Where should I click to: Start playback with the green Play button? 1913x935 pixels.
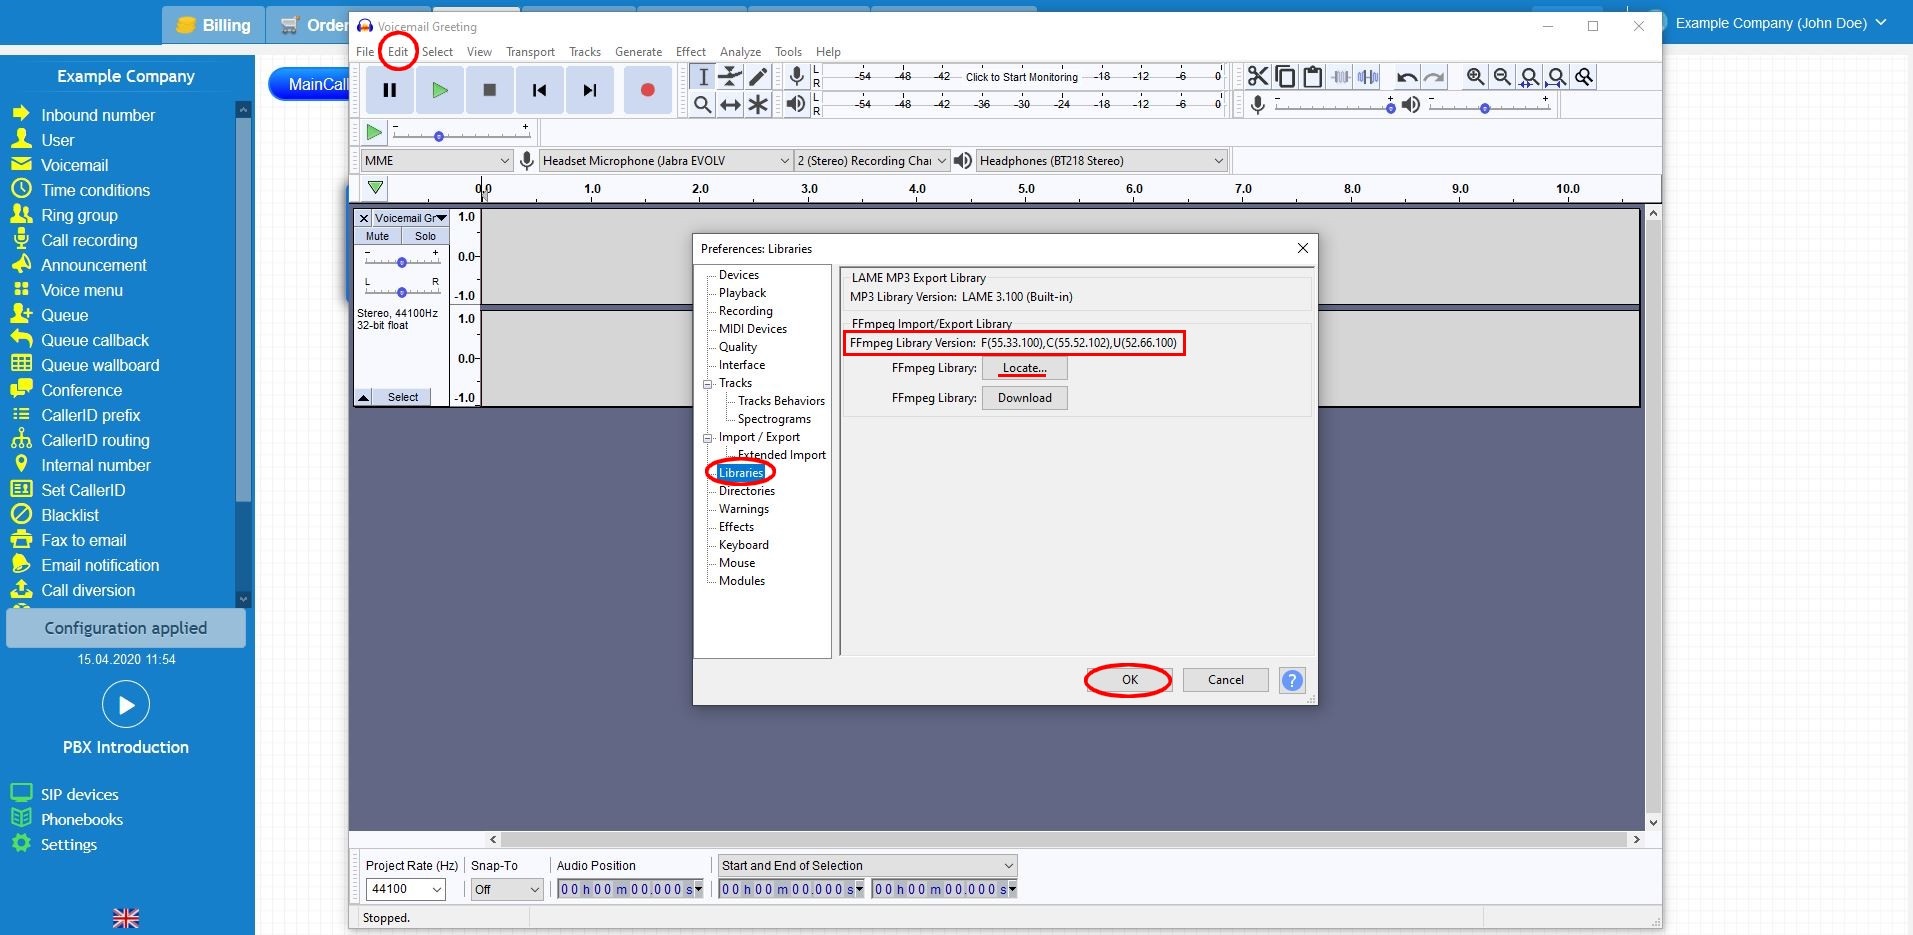(x=440, y=90)
